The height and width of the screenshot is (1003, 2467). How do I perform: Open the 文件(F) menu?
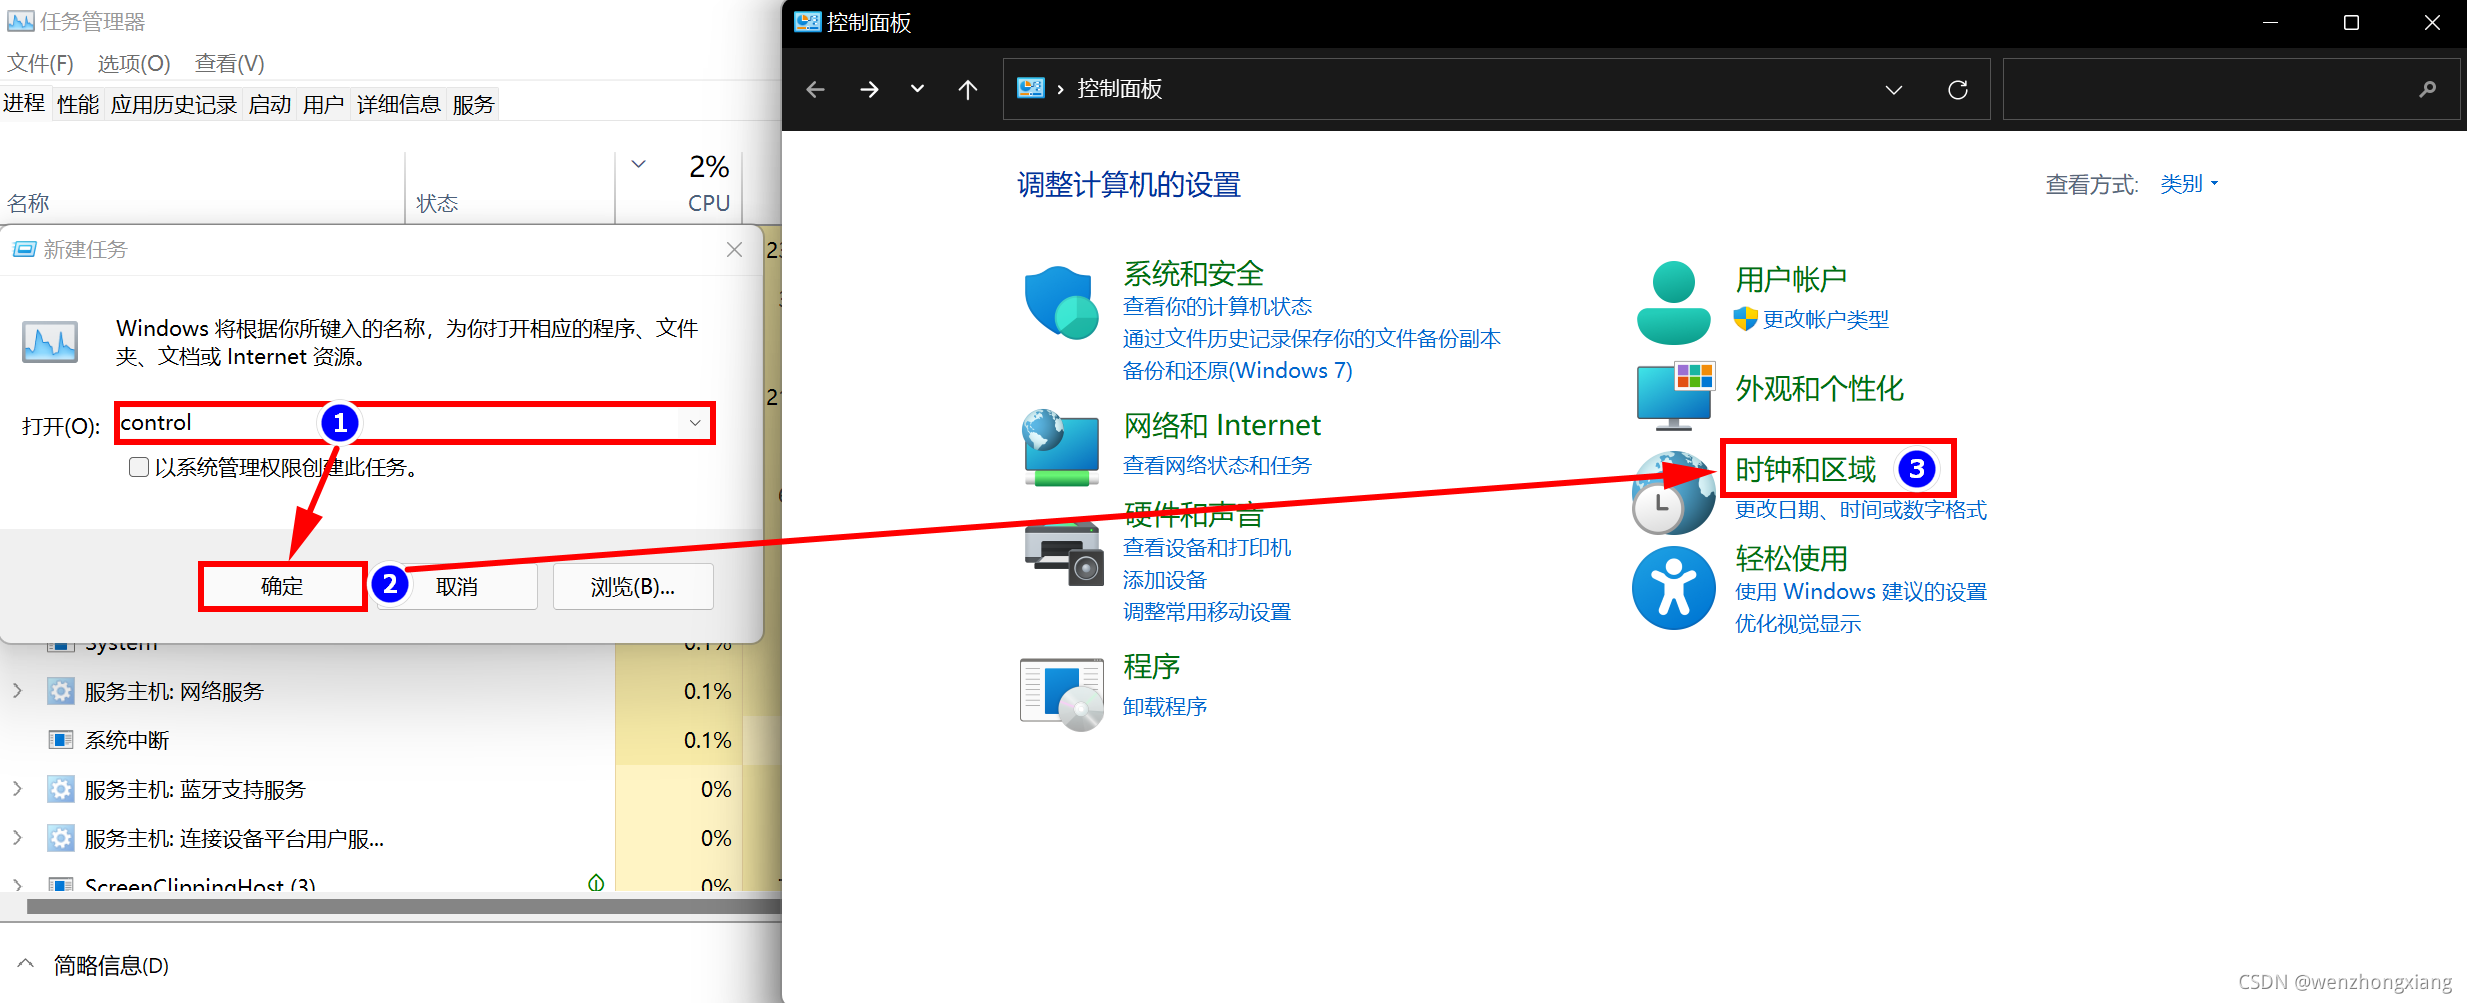(x=40, y=64)
